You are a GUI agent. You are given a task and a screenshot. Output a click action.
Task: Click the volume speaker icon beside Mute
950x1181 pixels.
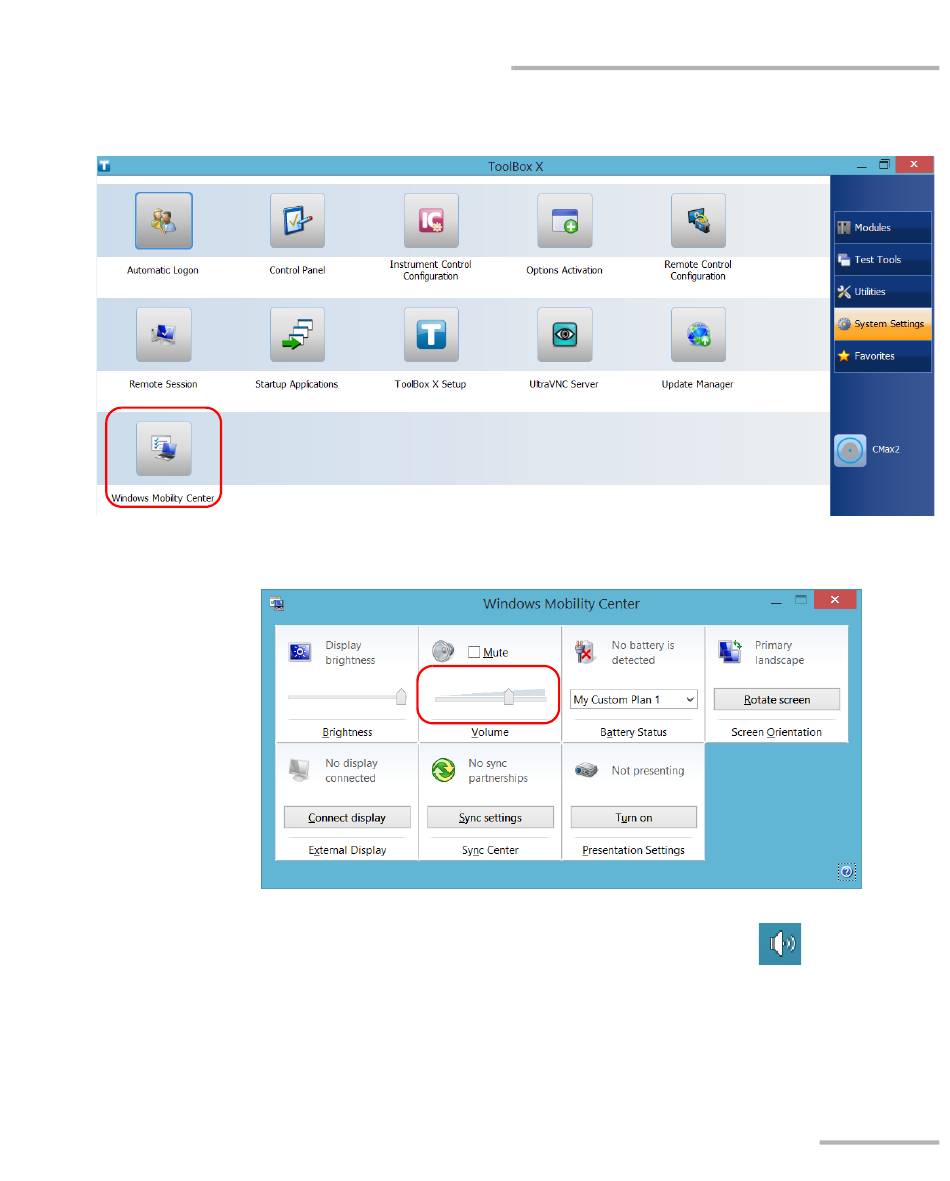443,651
